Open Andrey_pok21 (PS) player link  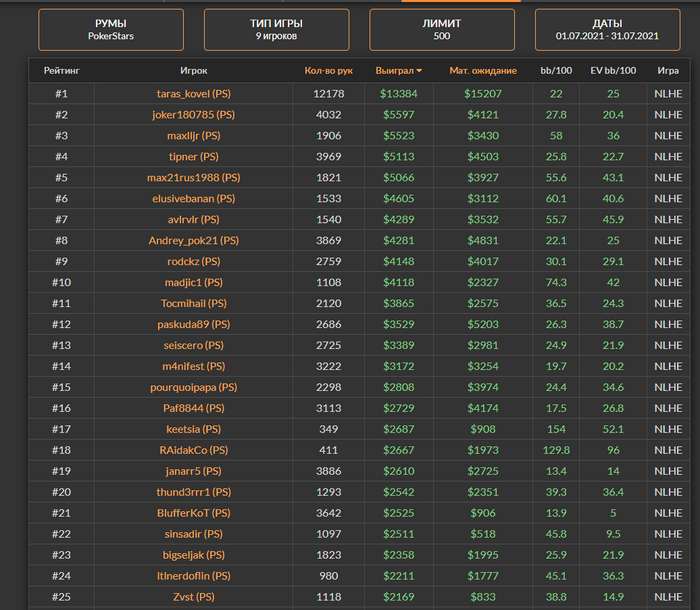[193, 240]
